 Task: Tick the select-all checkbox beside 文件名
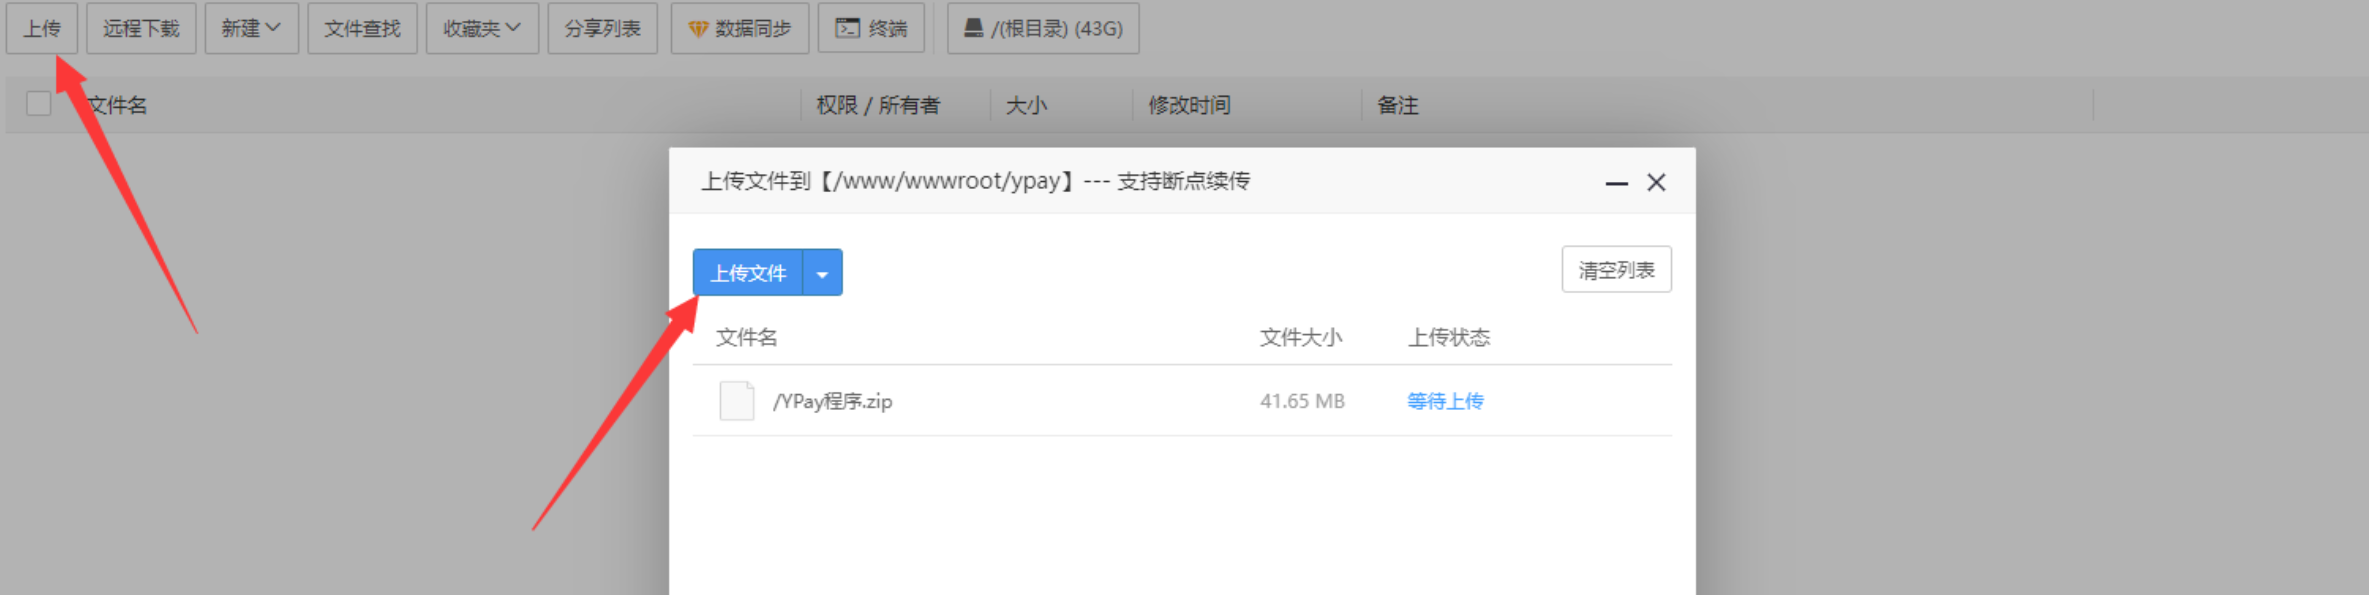tap(39, 103)
